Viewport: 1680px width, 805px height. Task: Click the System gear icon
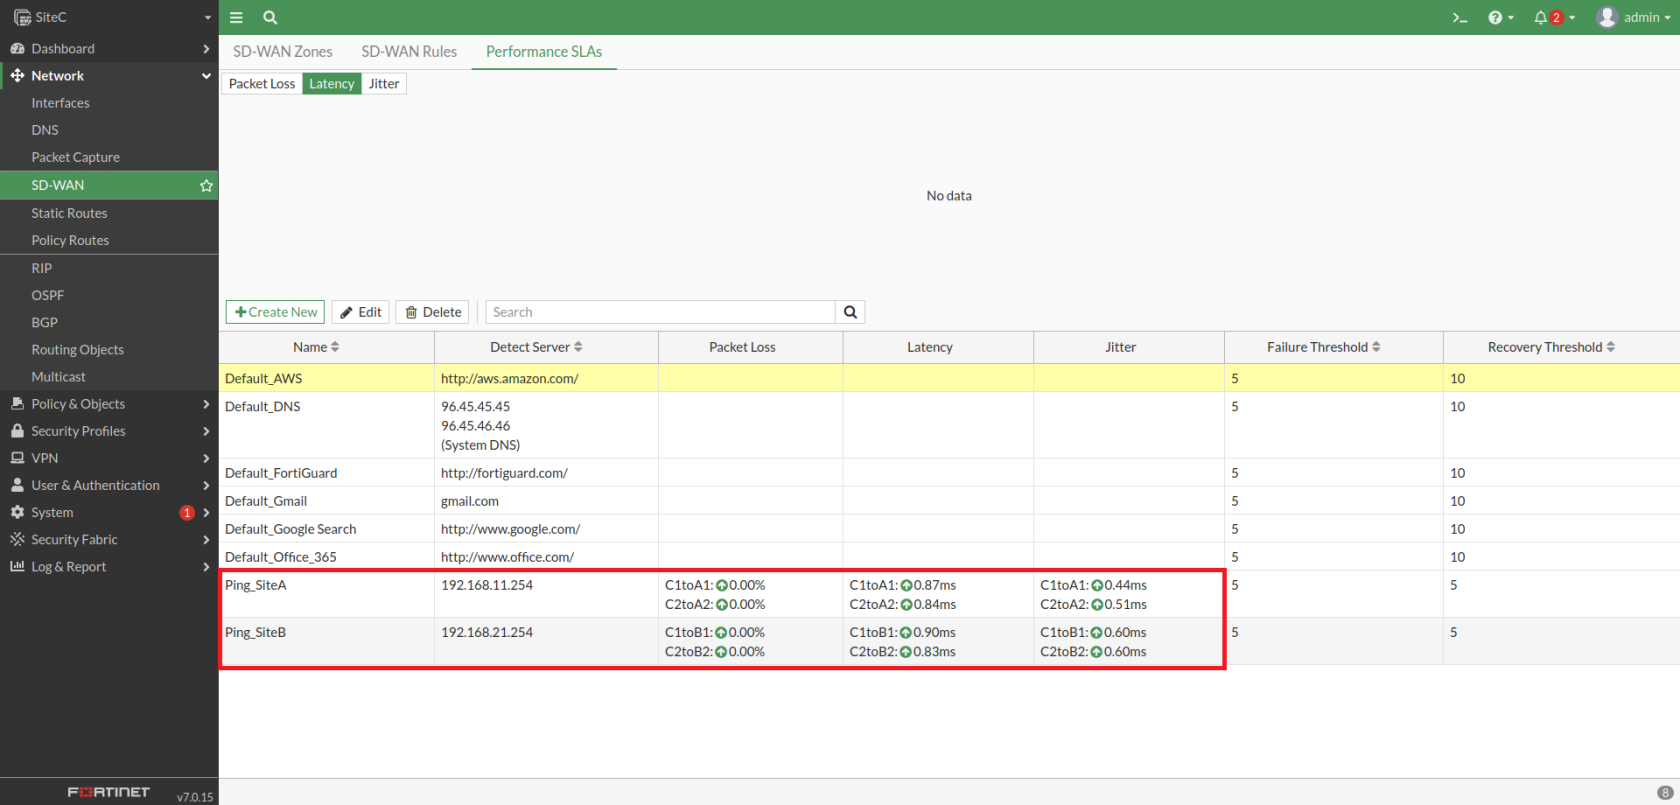click(x=17, y=511)
